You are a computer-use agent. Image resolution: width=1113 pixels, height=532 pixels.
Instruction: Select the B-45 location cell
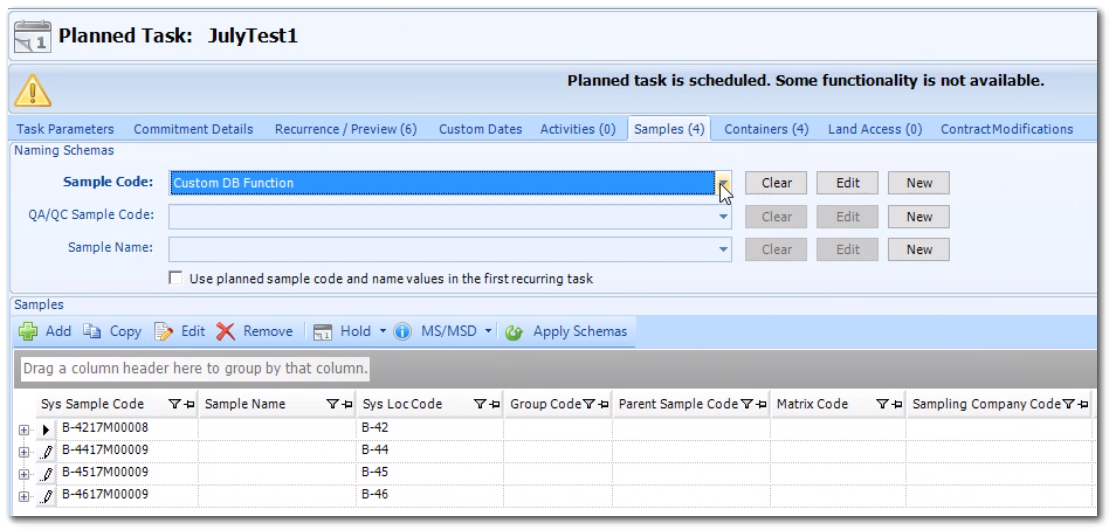429,472
